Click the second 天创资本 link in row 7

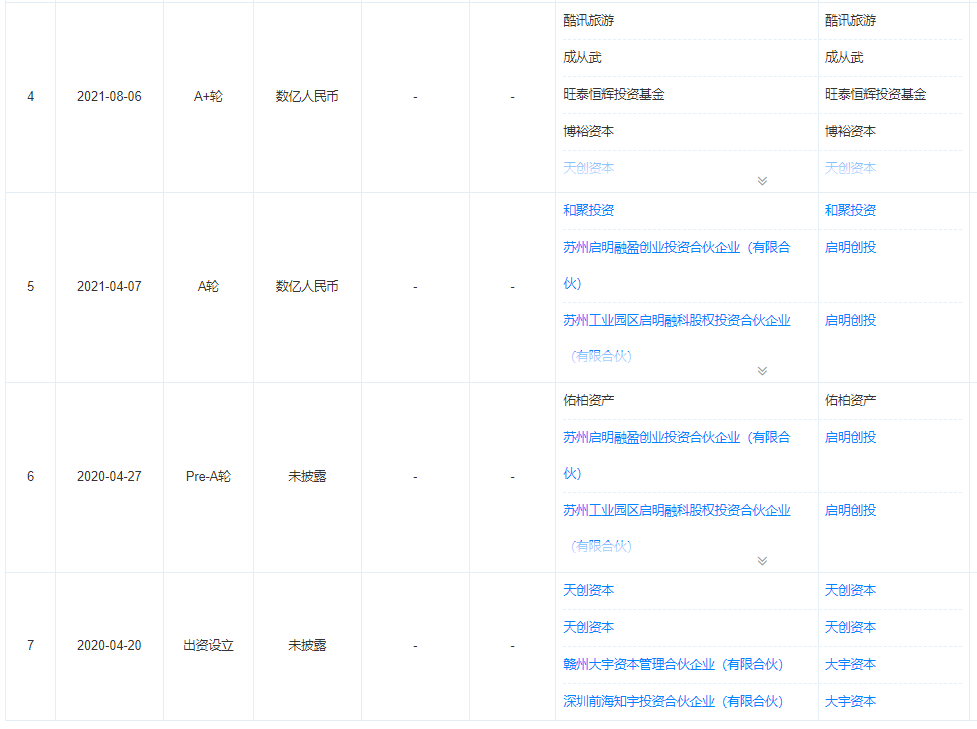coord(590,626)
